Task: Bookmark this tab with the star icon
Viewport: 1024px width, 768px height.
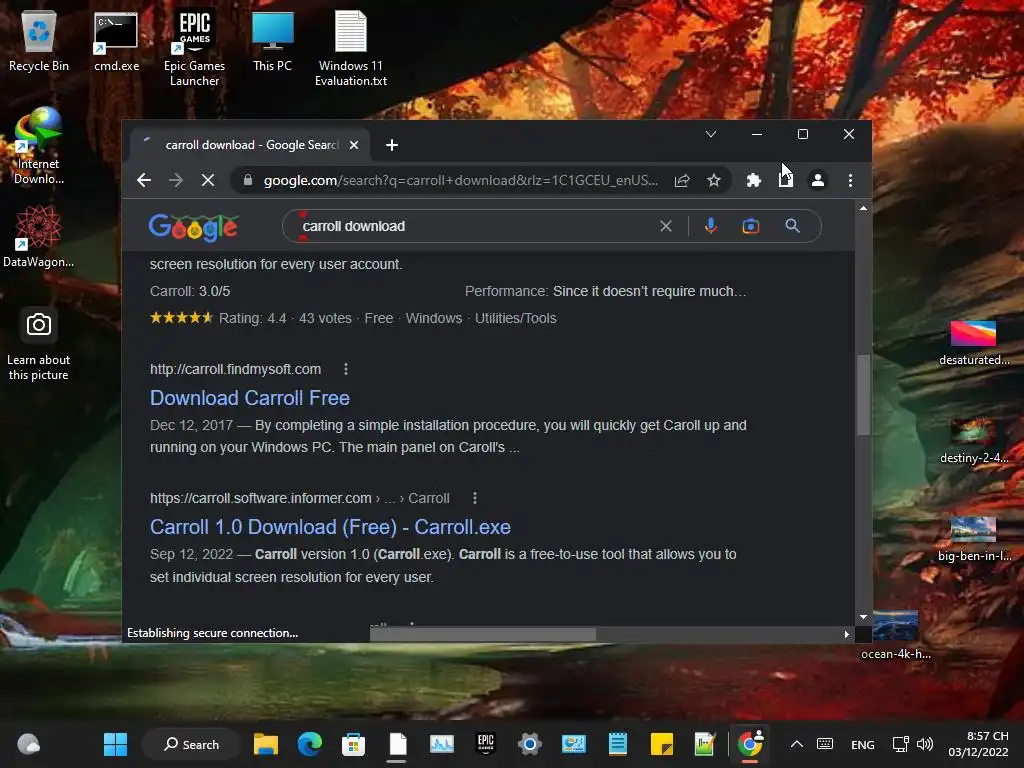Action: 714,180
